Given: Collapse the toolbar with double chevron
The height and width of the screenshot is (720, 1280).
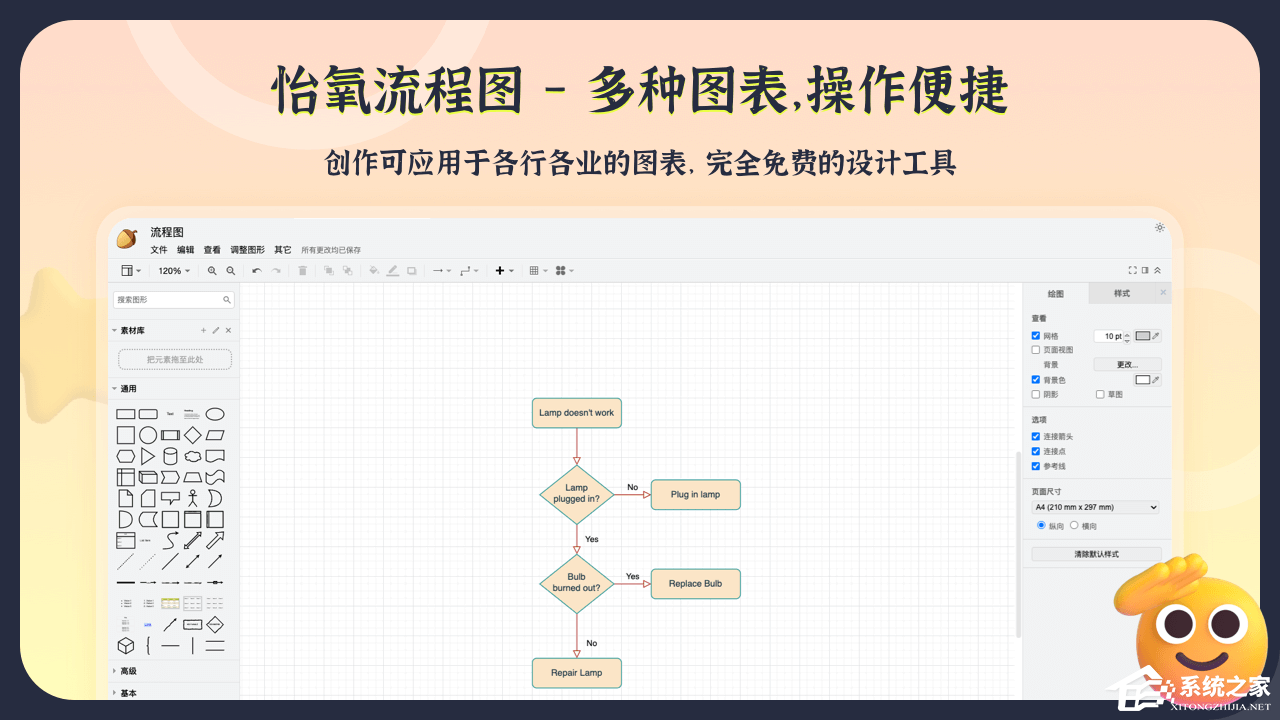Looking at the screenshot, I should coord(1158,270).
